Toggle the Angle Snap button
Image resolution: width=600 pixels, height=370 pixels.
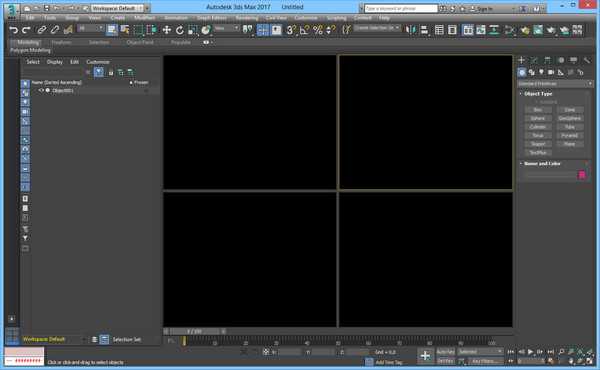tap(305, 30)
